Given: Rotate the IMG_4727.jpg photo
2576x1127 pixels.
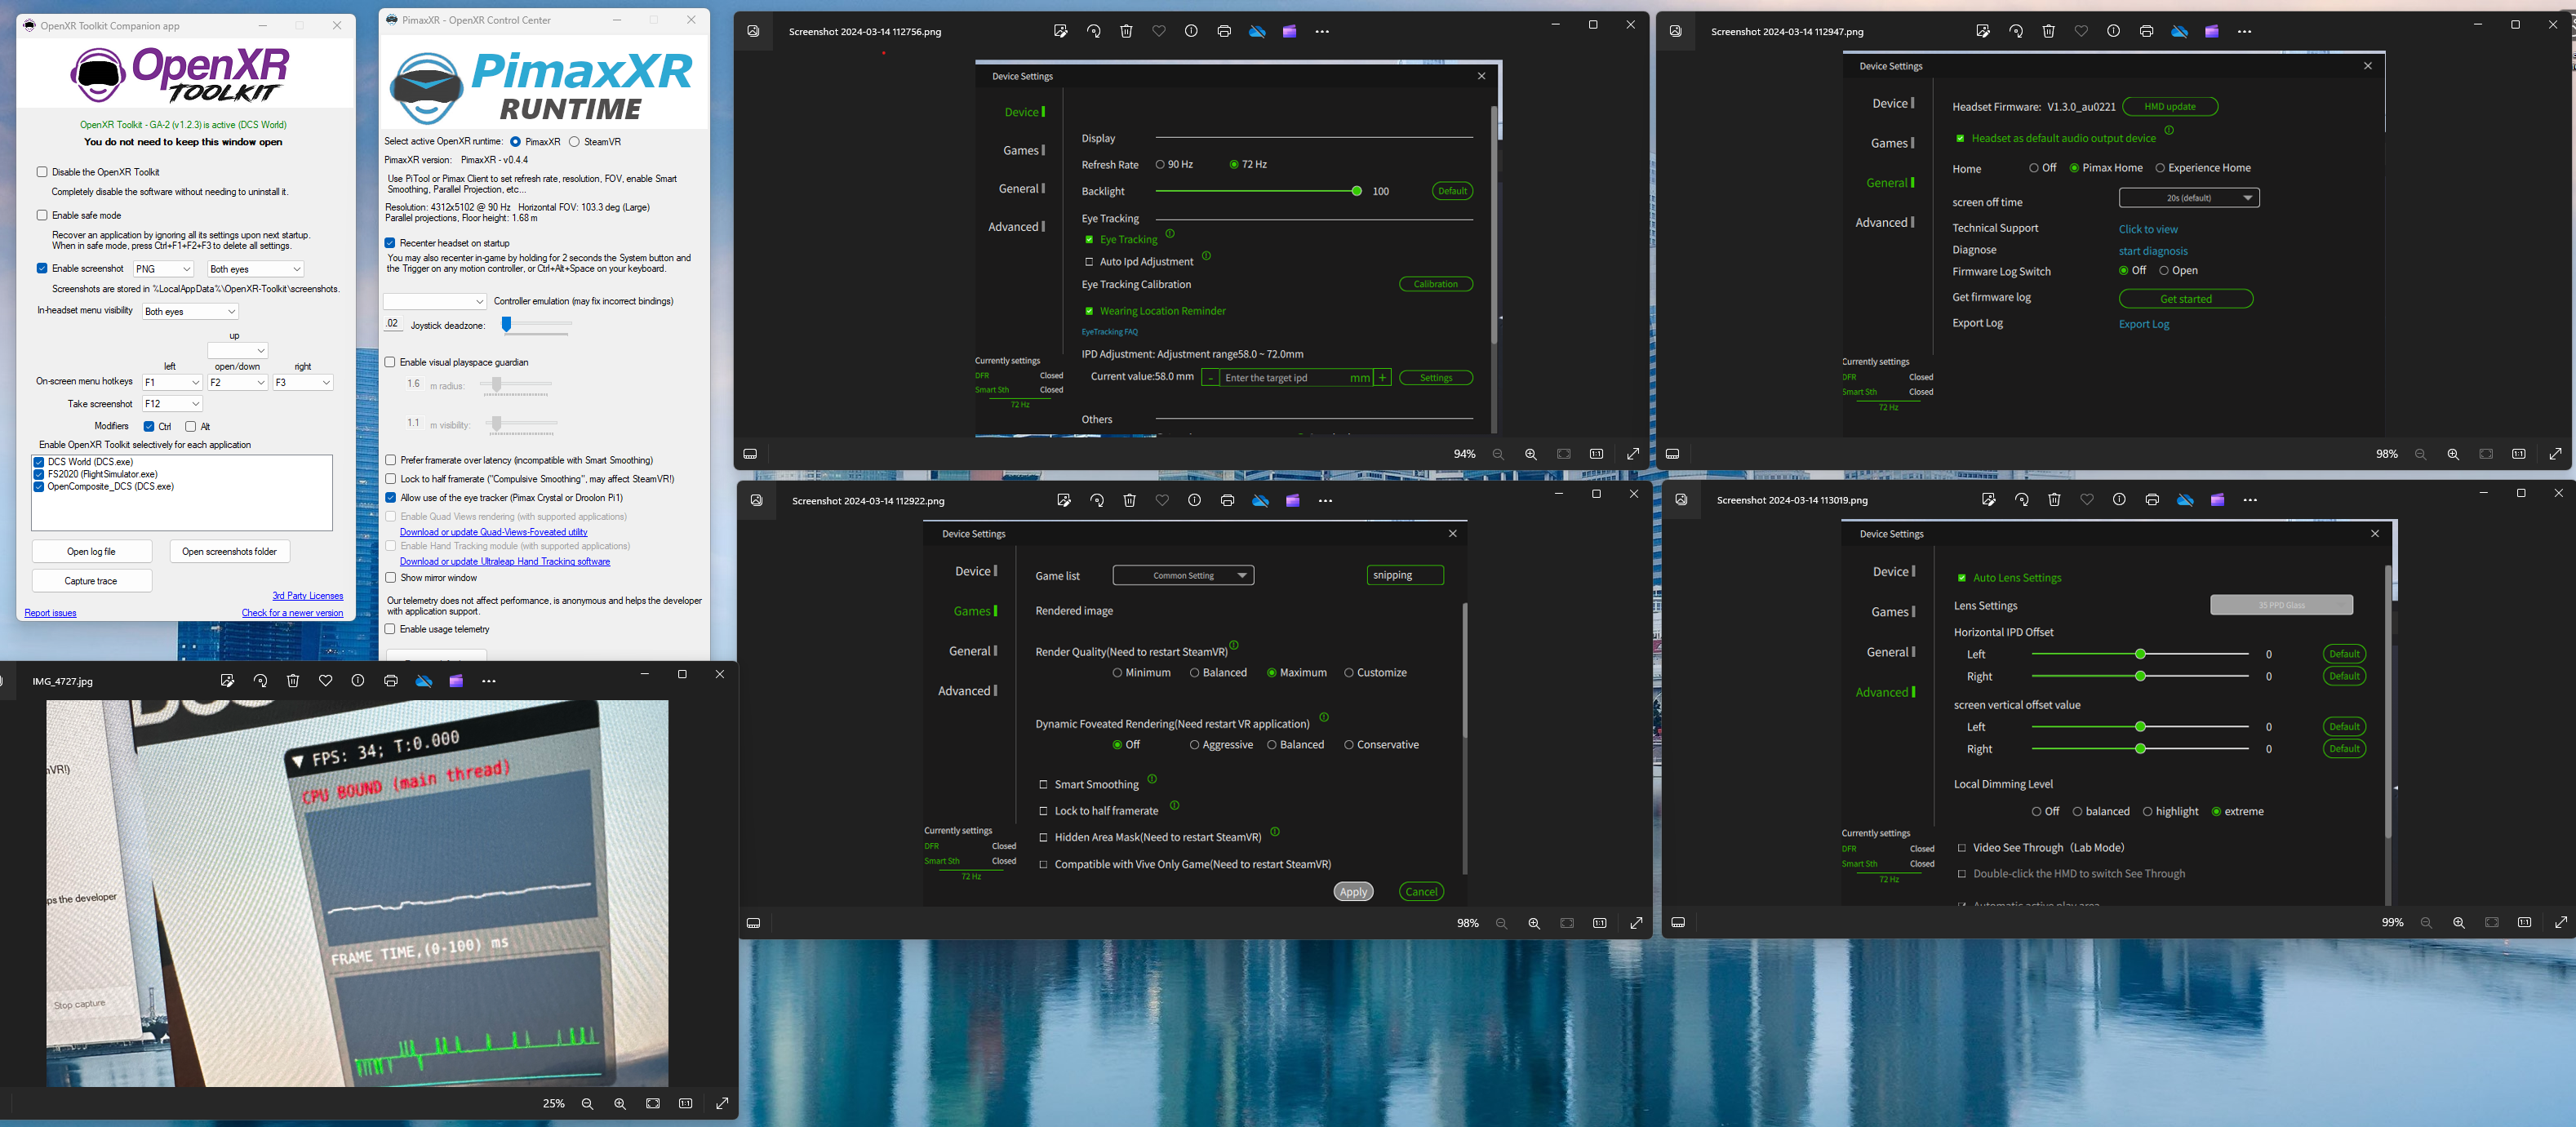Looking at the screenshot, I should click(x=260, y=681).
